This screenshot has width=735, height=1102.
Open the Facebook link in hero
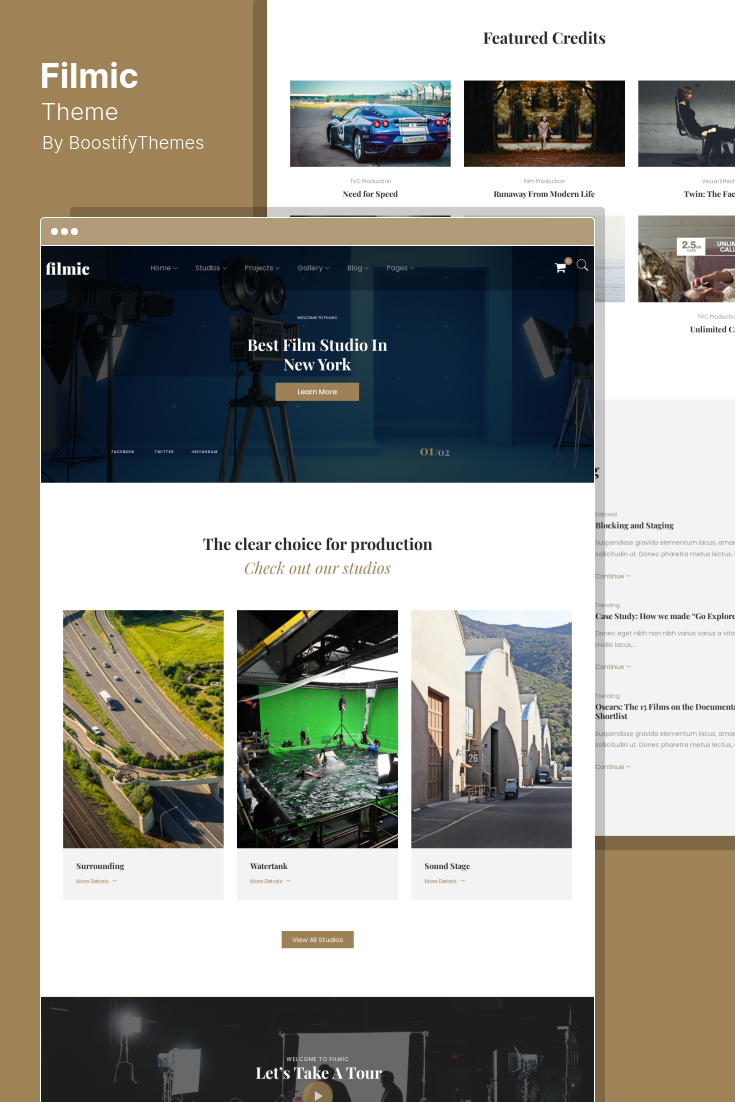point(122,452)
